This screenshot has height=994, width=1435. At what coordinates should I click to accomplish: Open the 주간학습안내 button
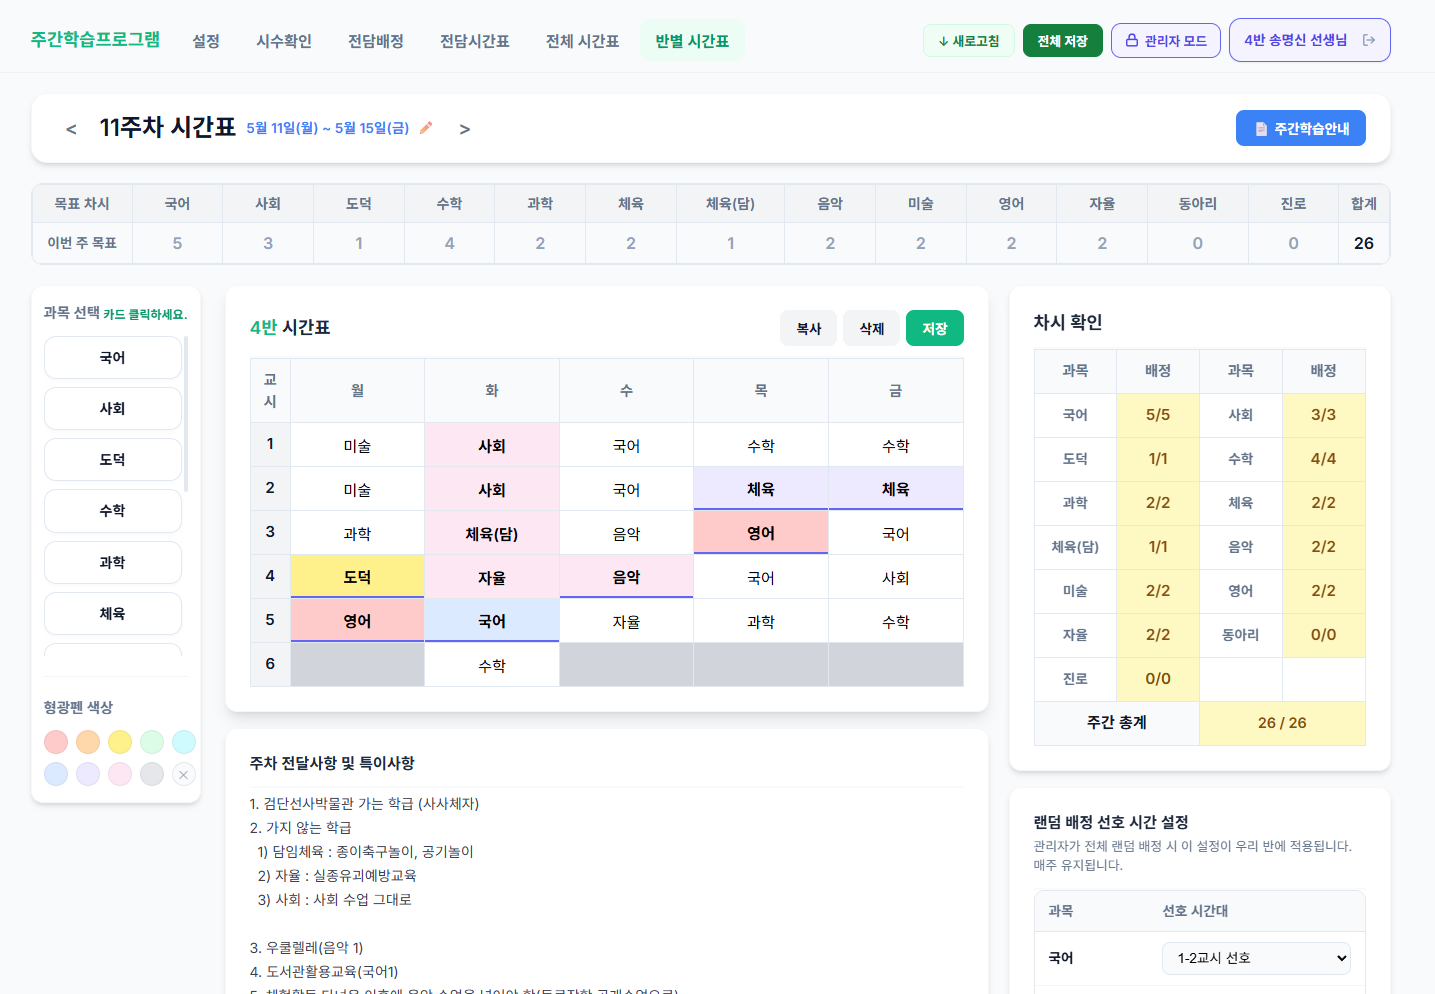tap(1301, 128)
